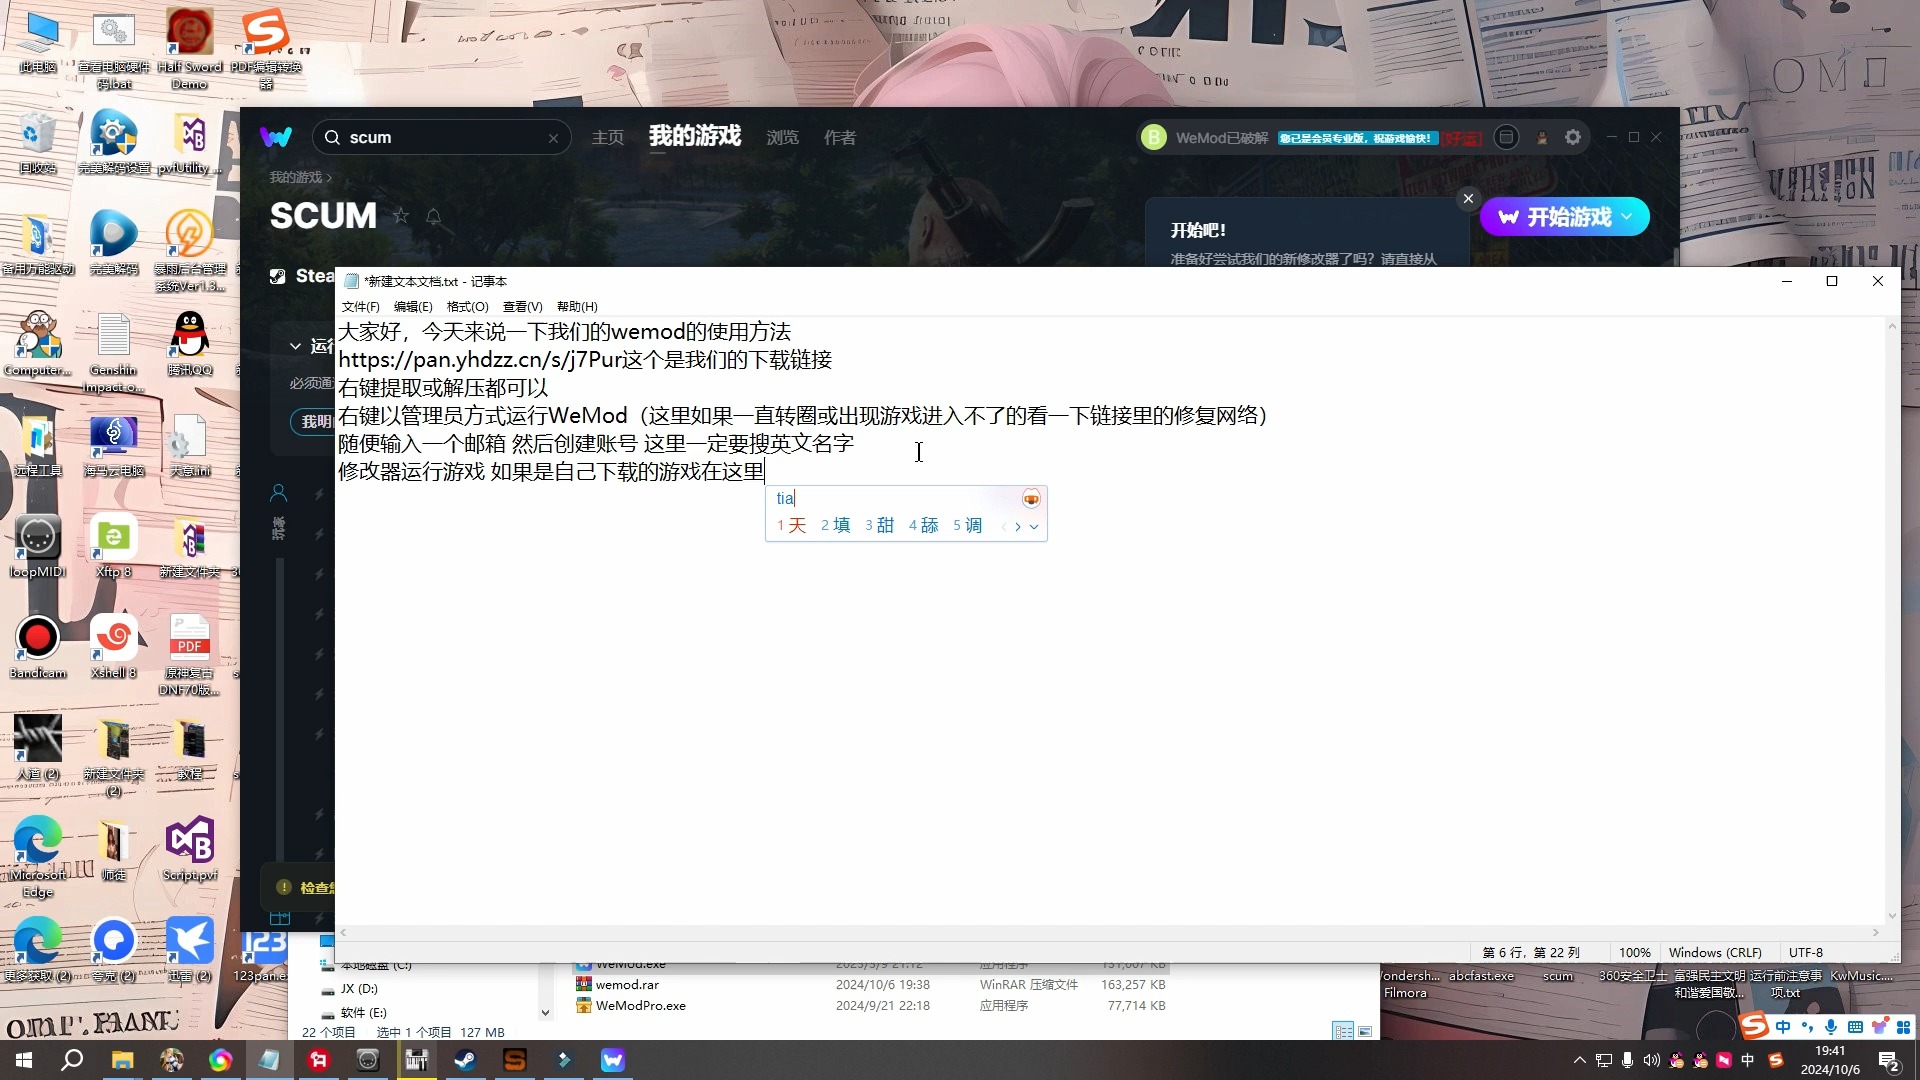Open Notepad 帮助(H) menu
The width and height of the screenshot is (1920, 1080).
pyautogui.click(x=577, y=306)
